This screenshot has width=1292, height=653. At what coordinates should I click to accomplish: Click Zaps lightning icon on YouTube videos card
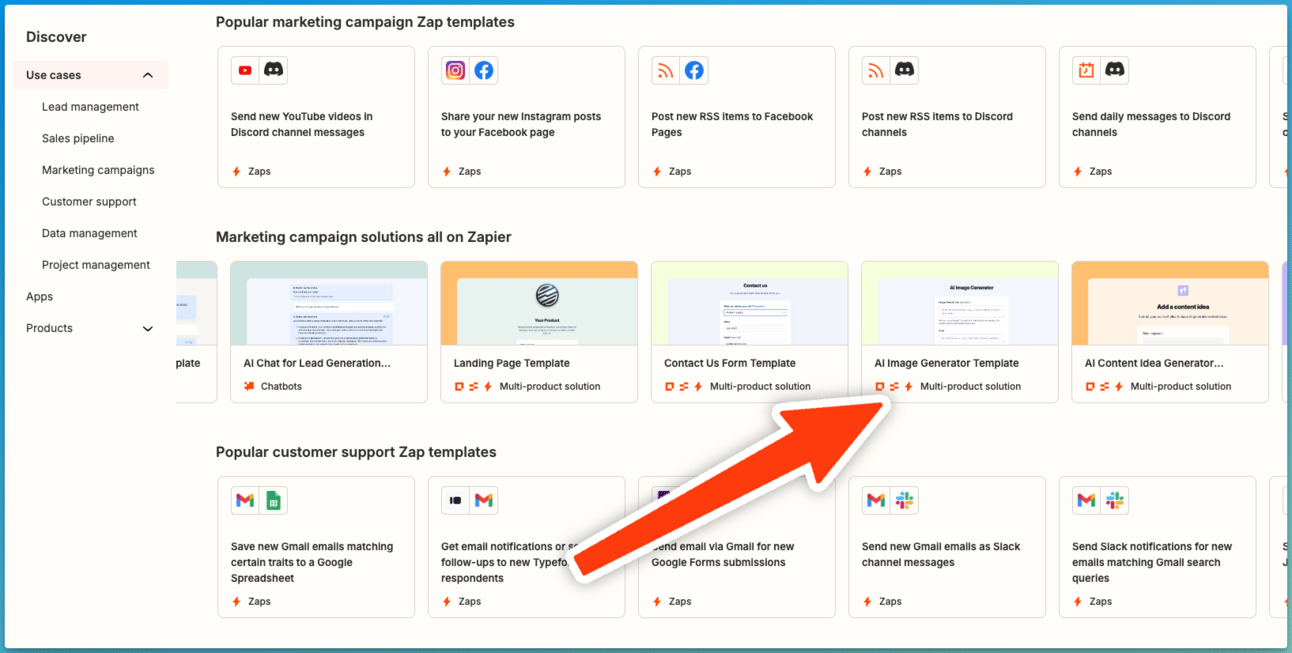[x=237, y=172]
